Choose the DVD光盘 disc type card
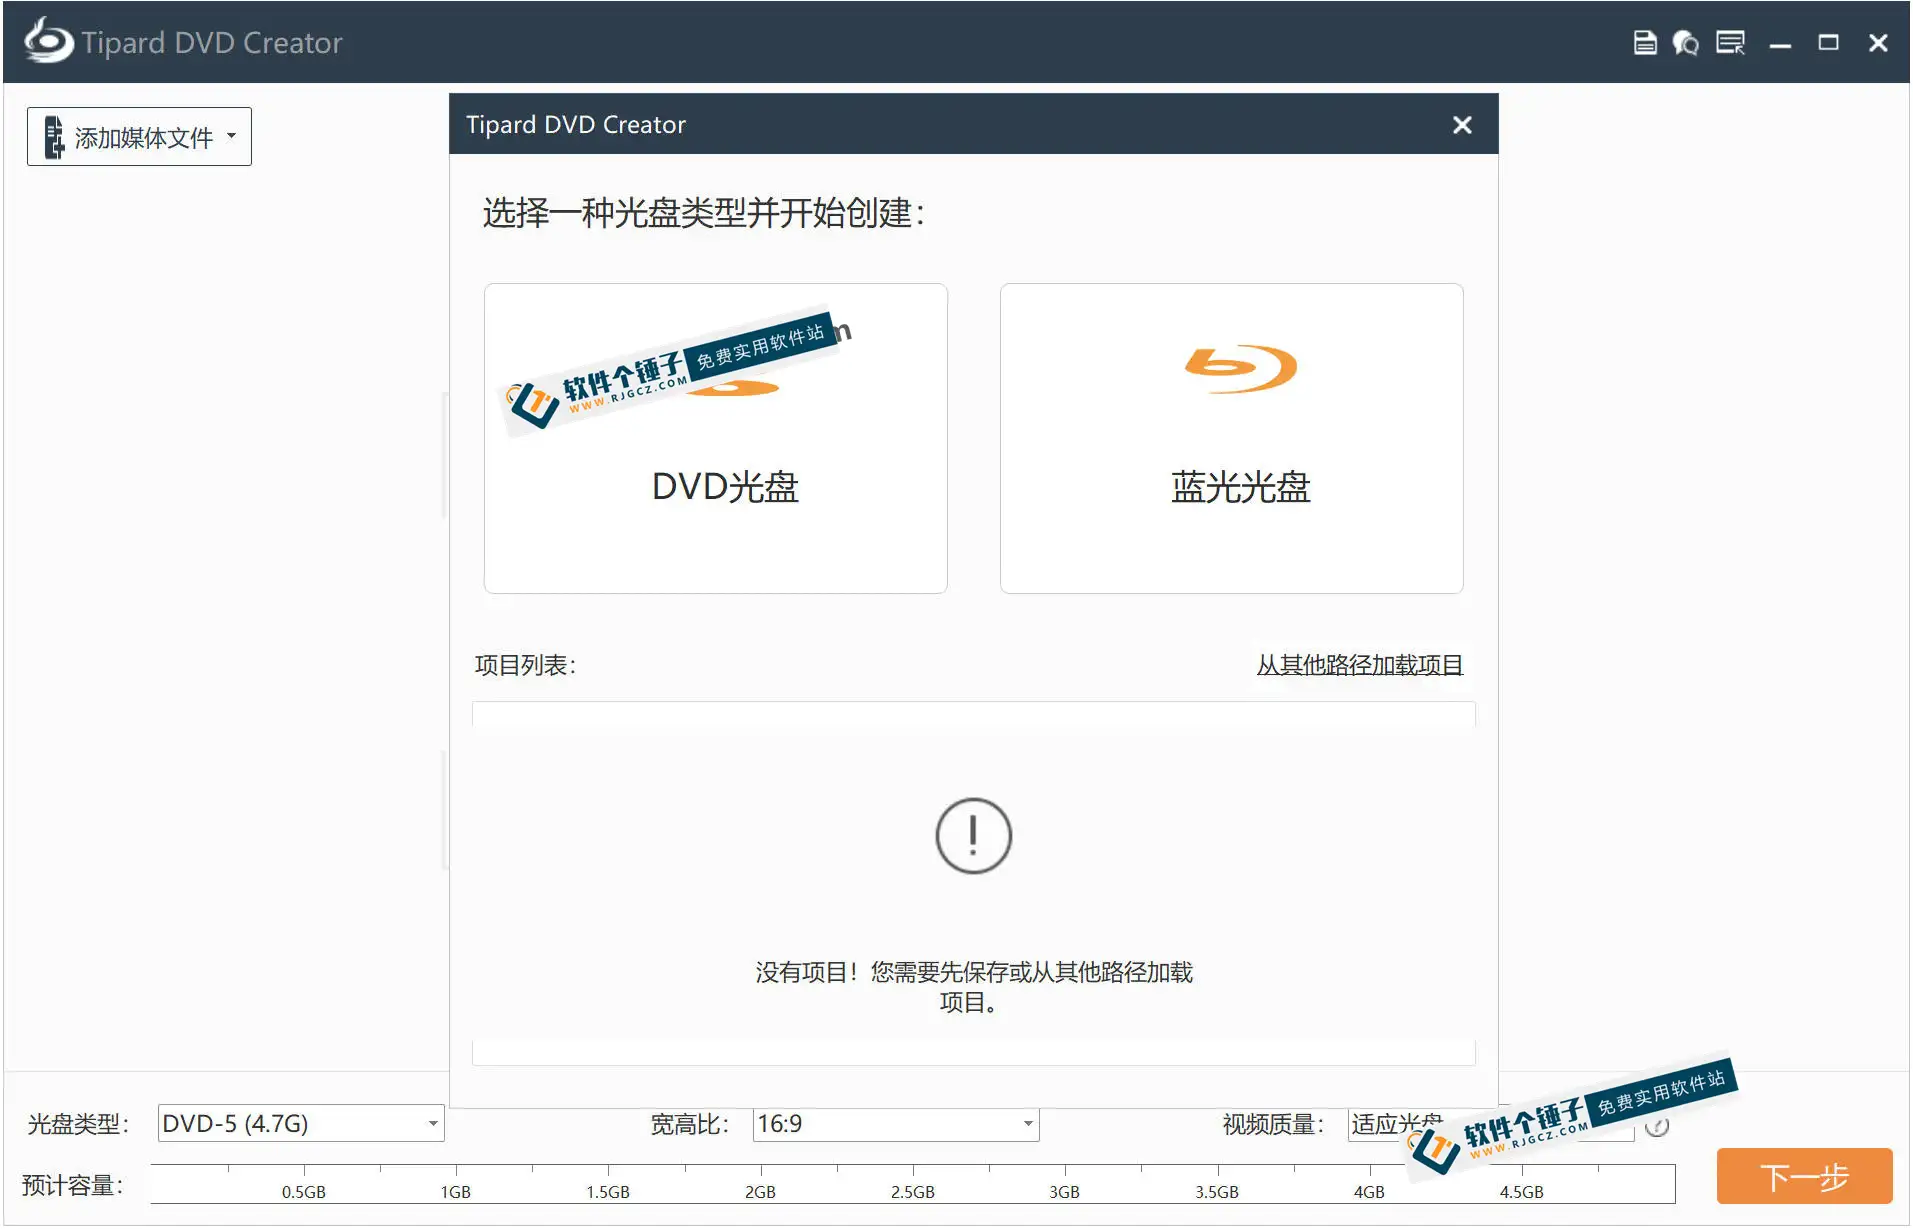Screen dimensions: 1913x1229 click(716, 438)
